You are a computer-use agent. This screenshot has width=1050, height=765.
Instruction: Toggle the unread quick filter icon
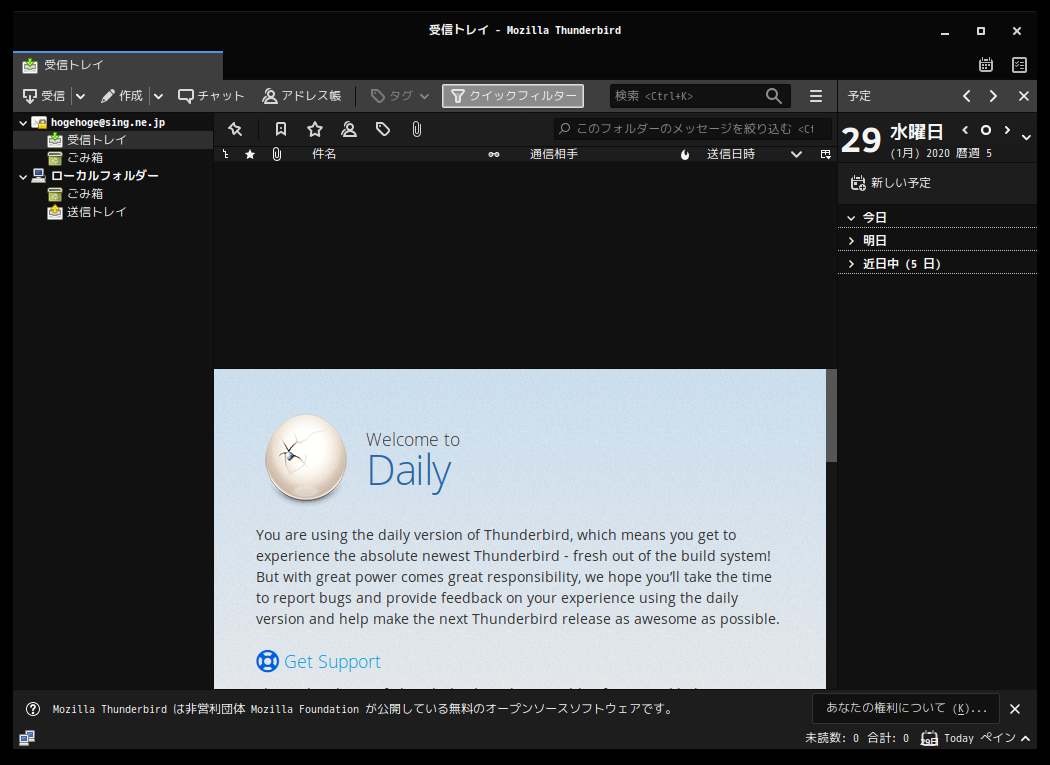click(x=281, y=129)
